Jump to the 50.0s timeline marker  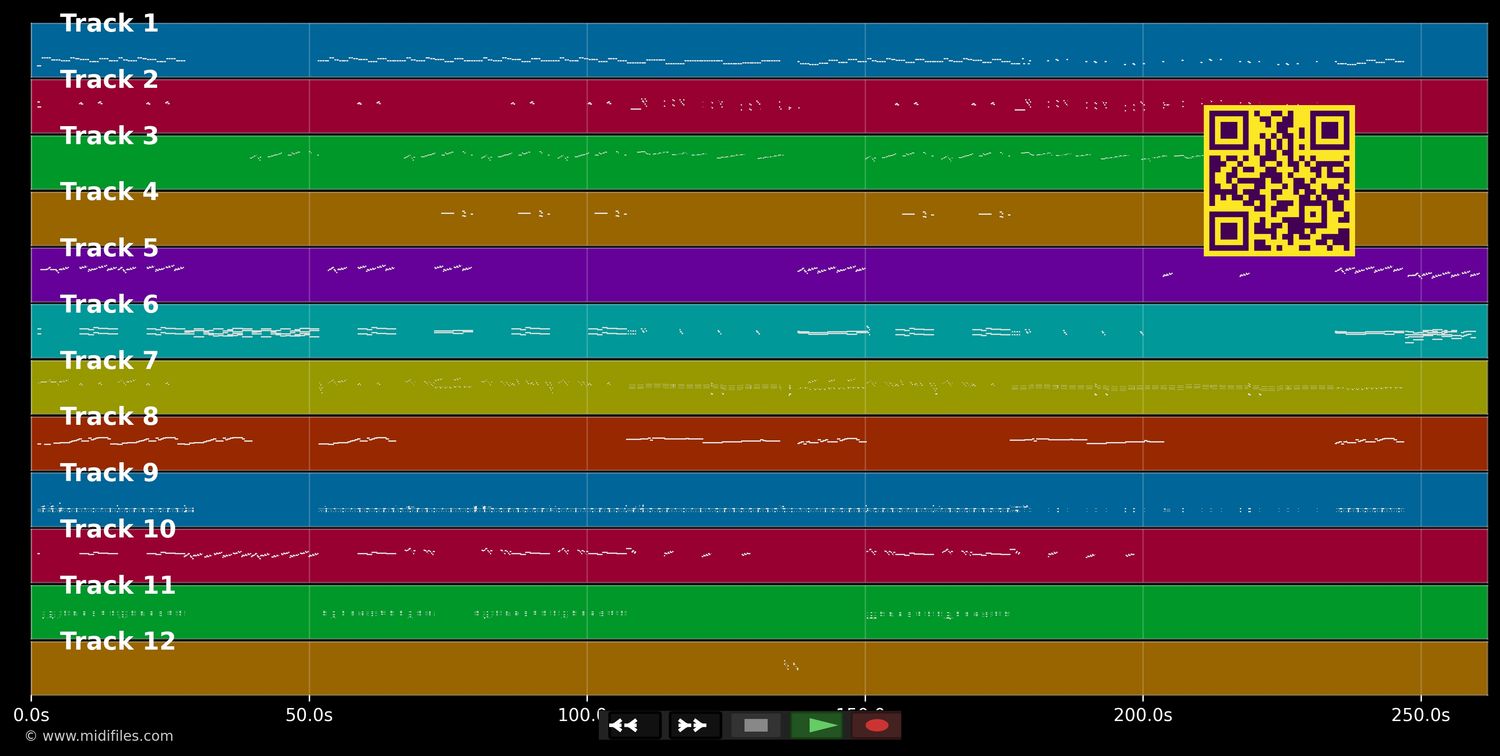[x=309, y=715]
